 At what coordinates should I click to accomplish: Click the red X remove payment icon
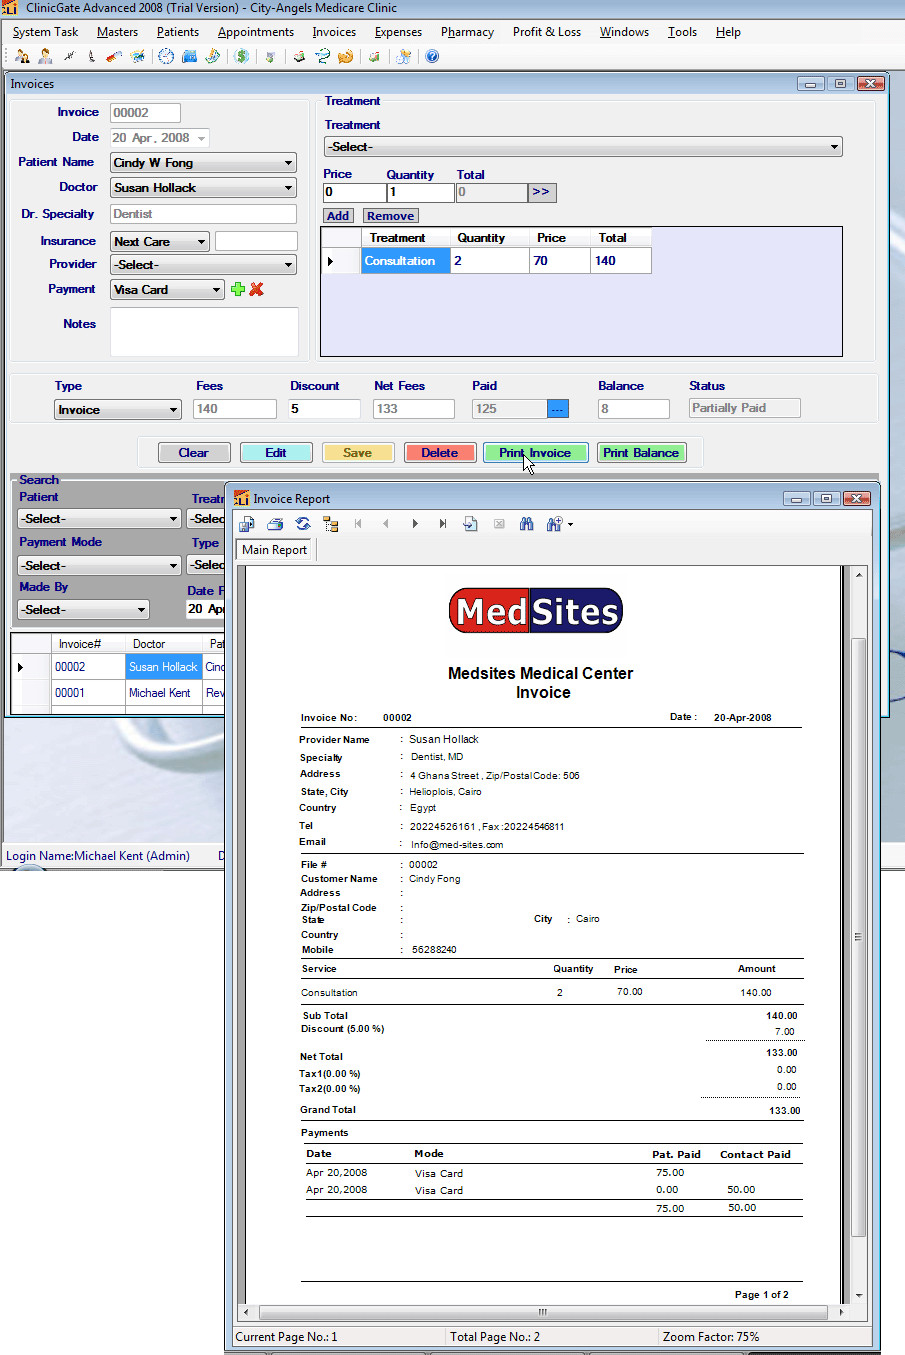point(257,289)
